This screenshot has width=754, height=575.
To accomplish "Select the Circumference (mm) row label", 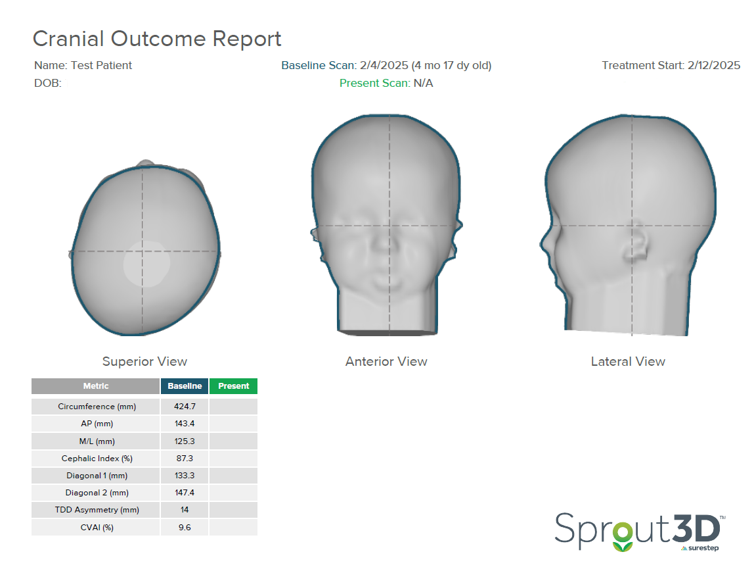I will (96, 407).
